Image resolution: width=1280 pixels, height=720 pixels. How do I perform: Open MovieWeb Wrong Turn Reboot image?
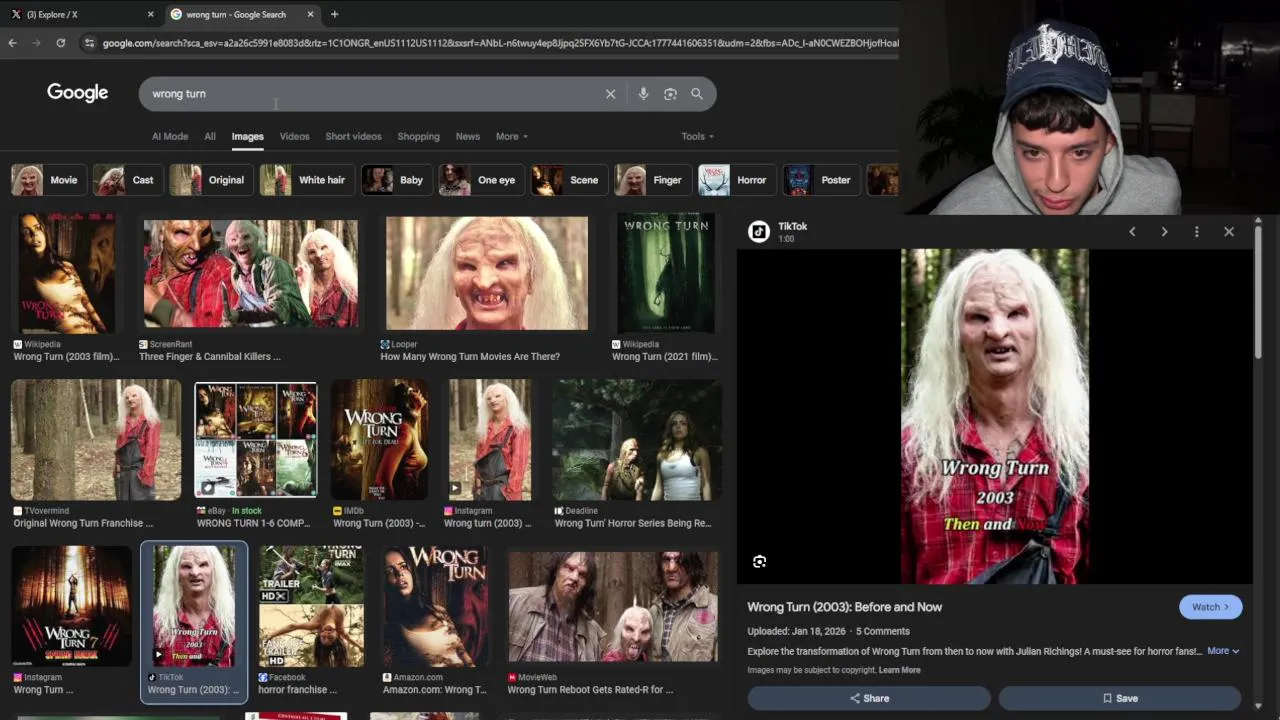coord(613,606)
